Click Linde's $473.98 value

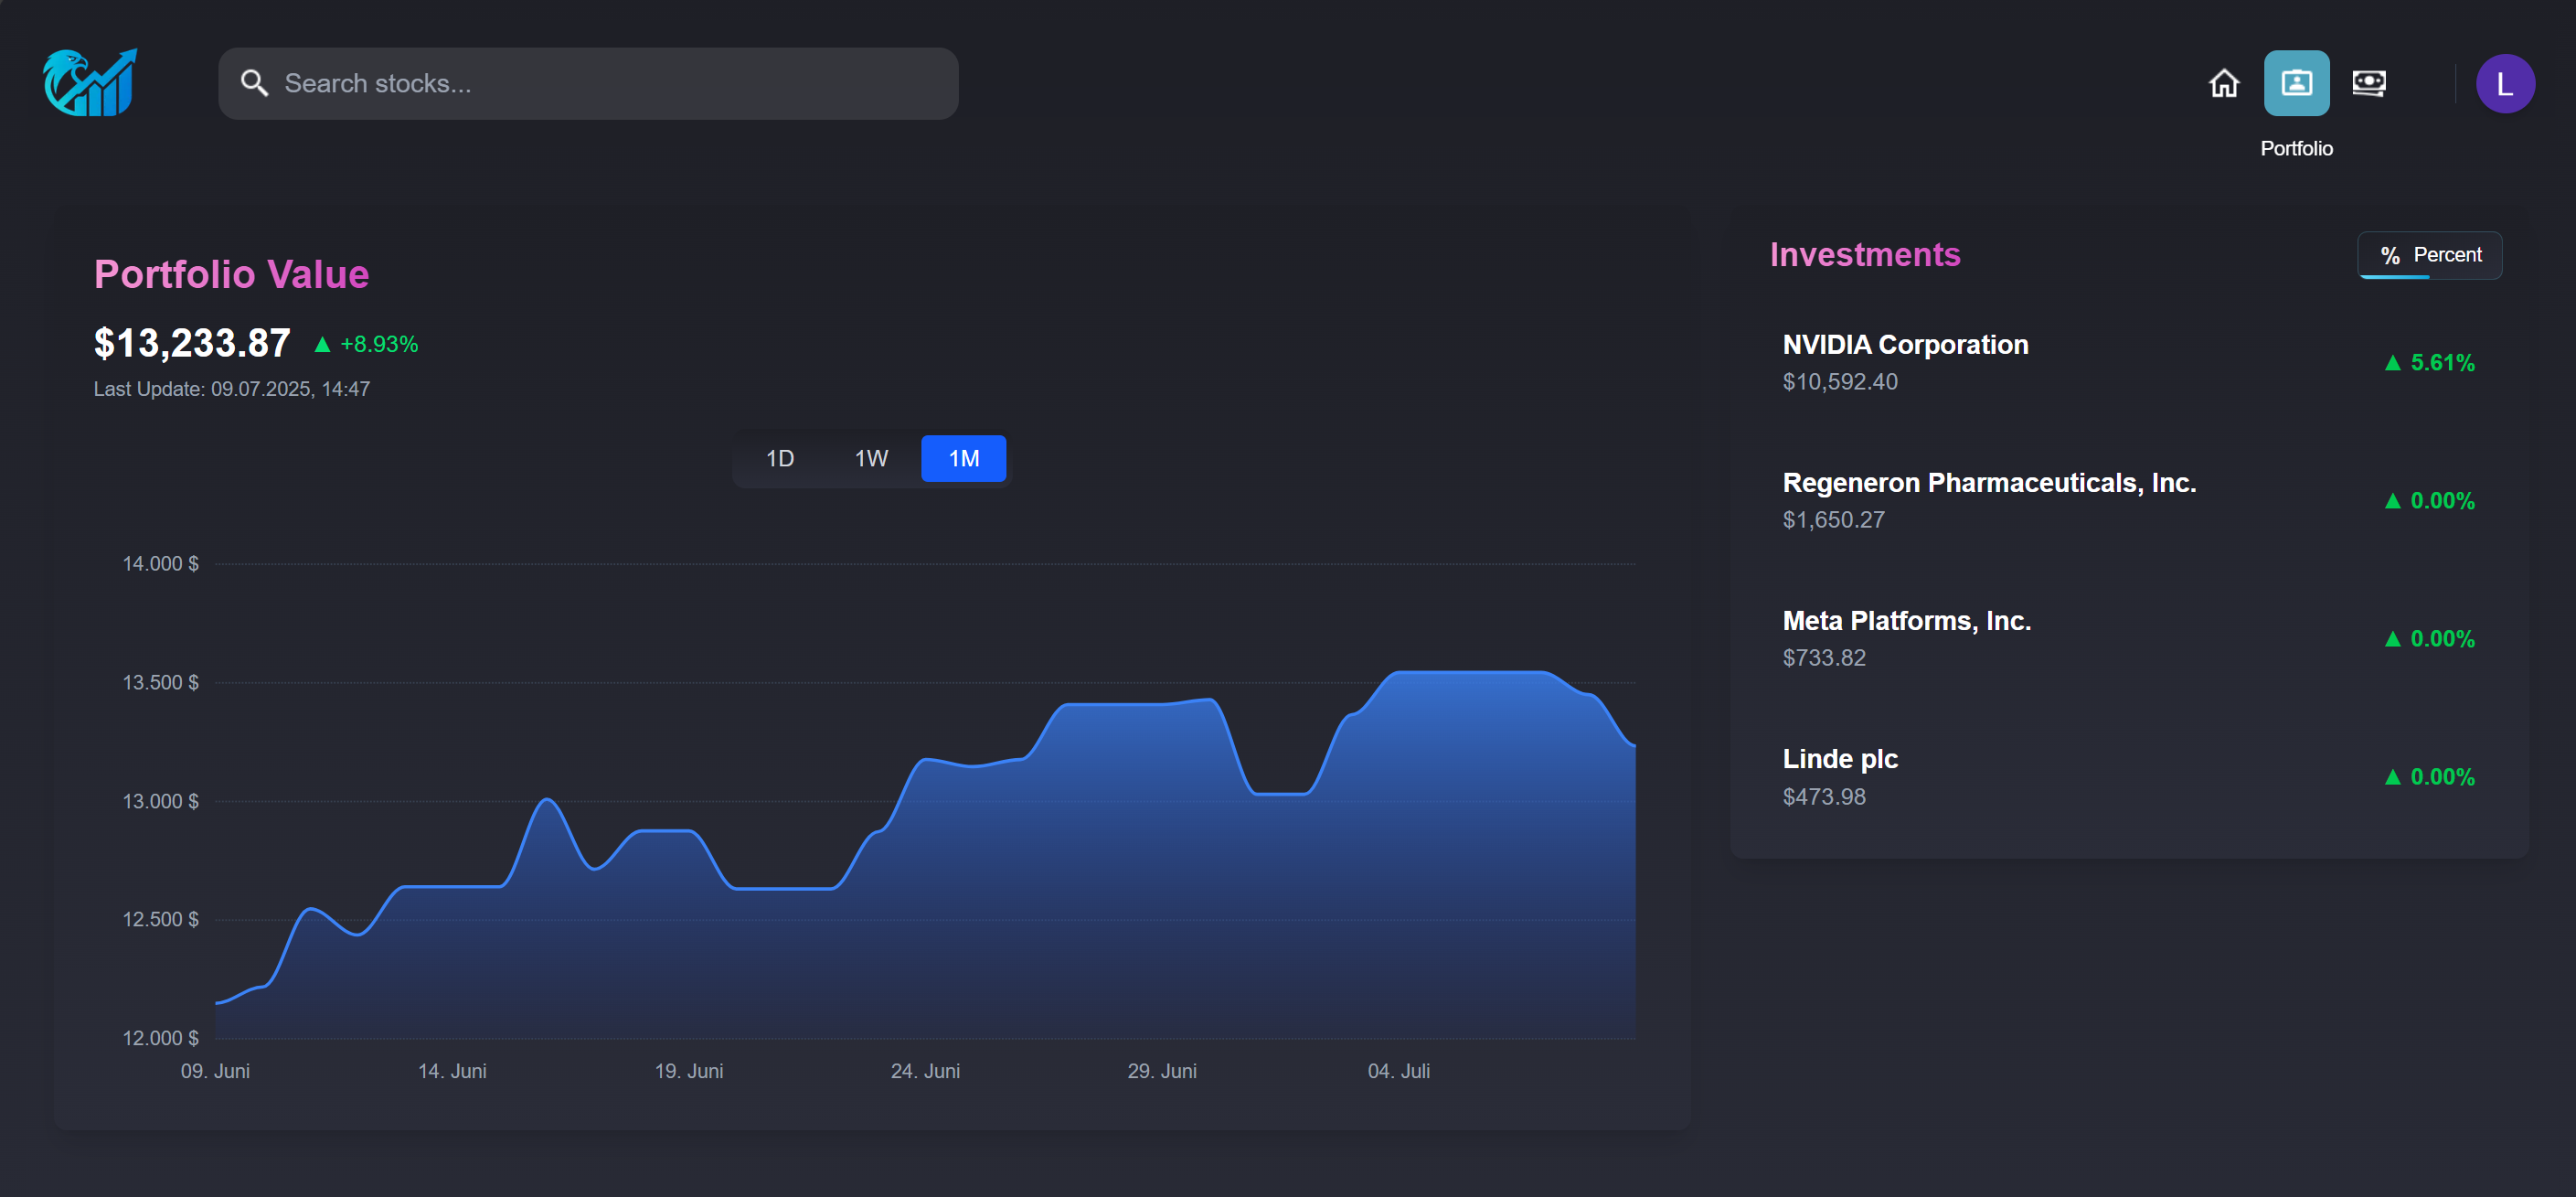point(1824,797)
